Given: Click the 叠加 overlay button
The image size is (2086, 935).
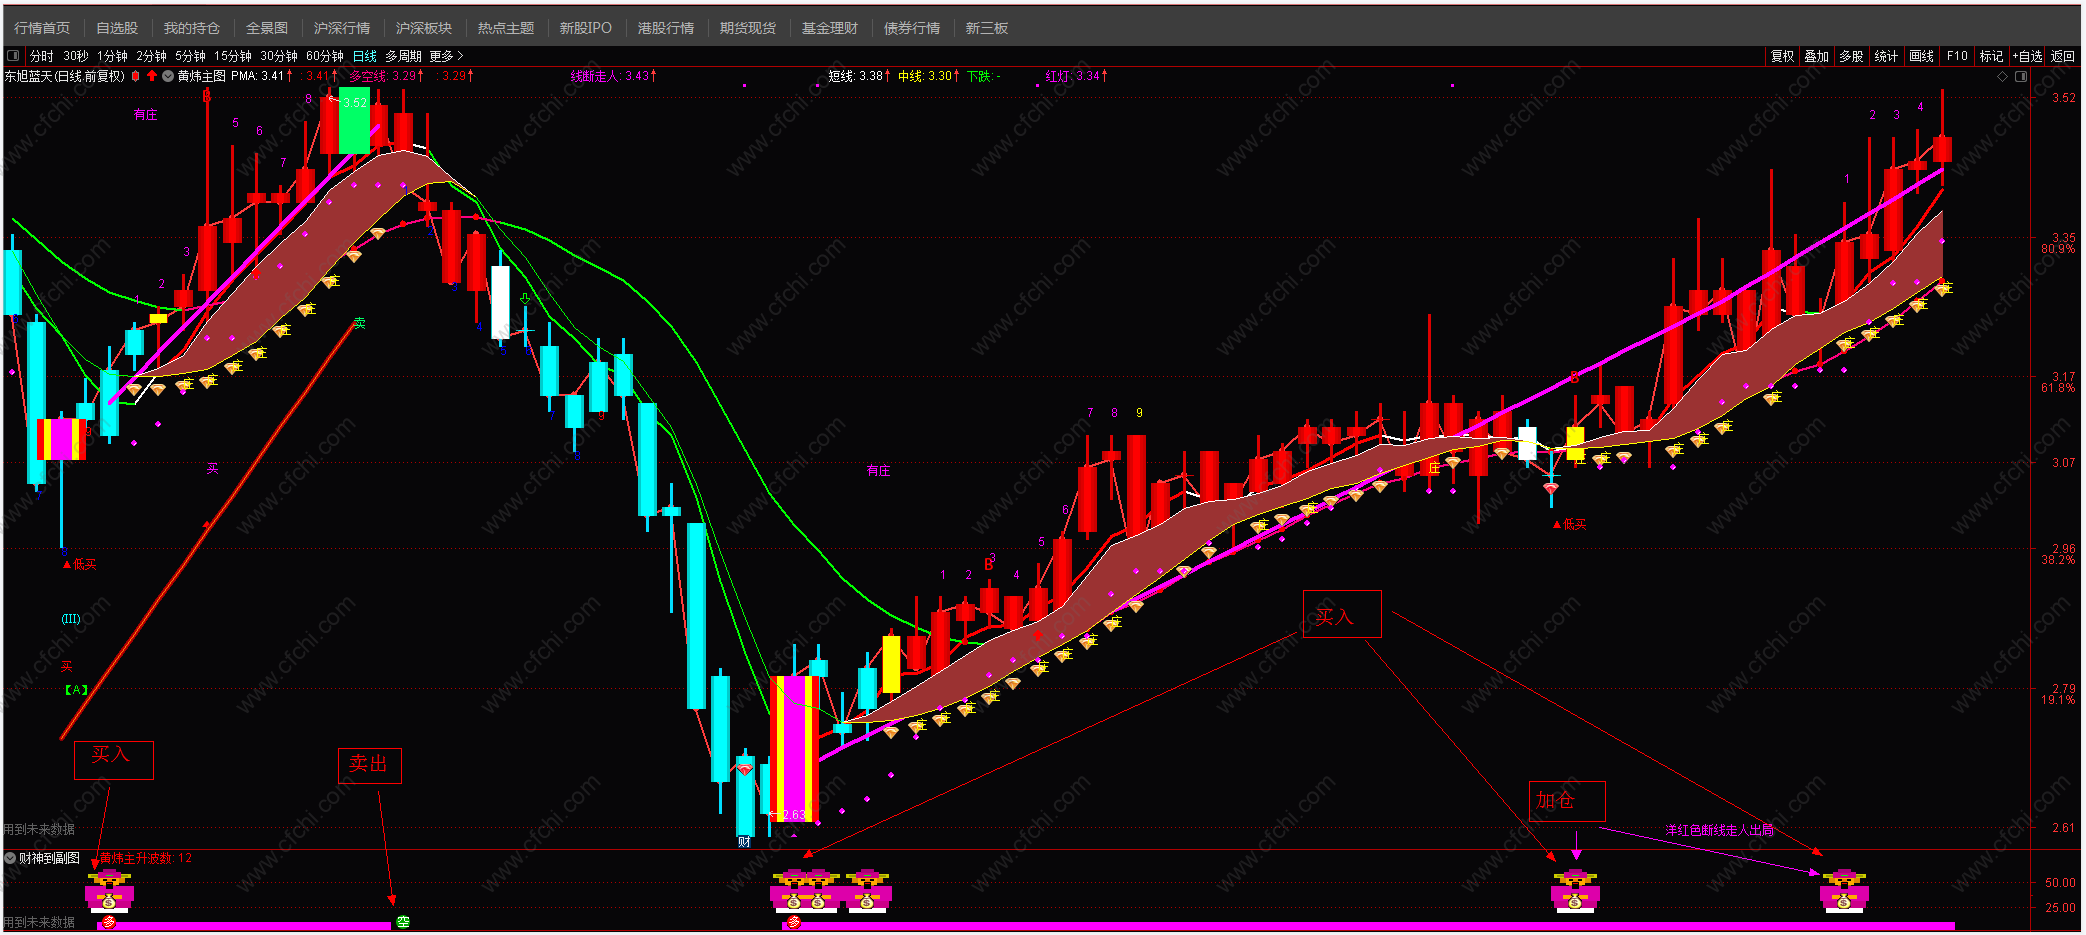Looking at the screenshot, I should (1817, 56).
